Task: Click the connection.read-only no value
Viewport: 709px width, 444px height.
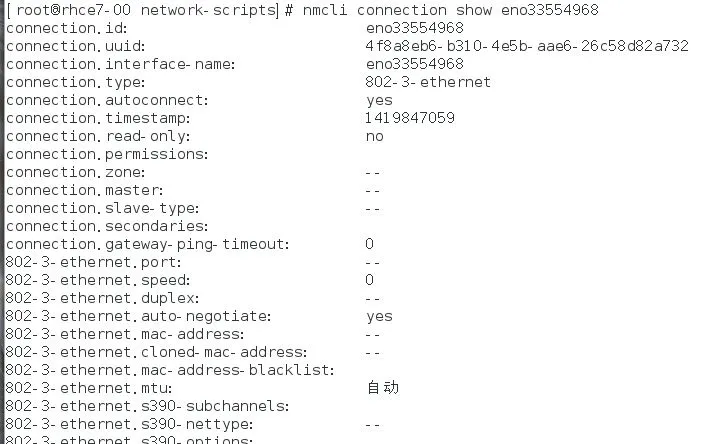Action: (x=374, y=136)
